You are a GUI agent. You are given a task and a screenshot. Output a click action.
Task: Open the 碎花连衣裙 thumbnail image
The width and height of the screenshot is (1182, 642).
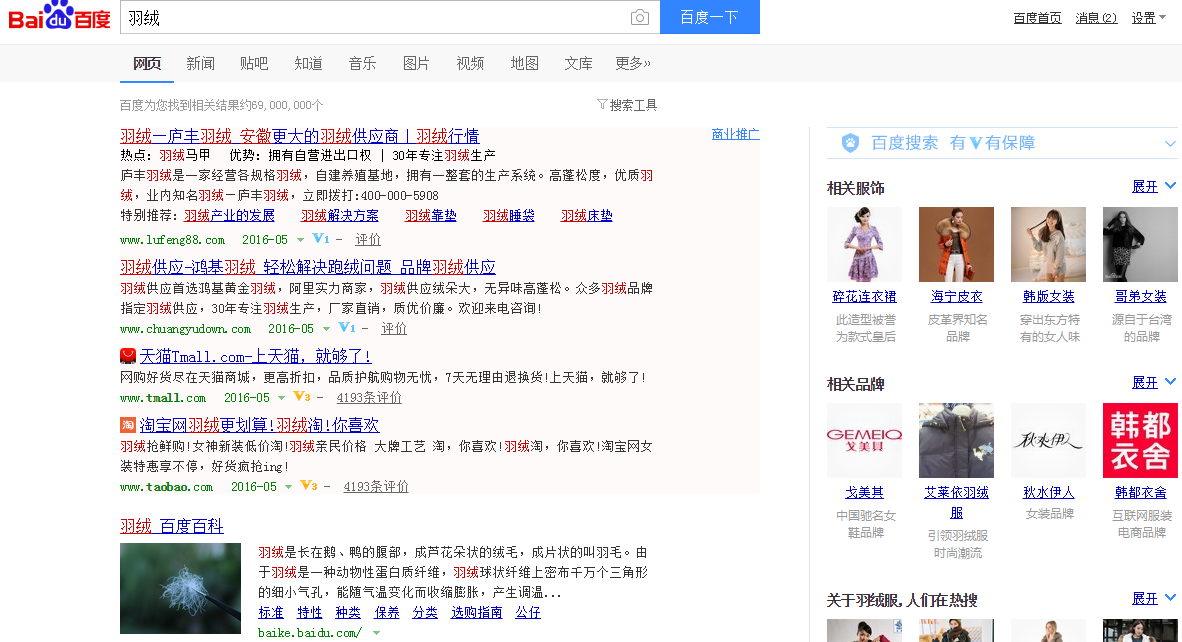tap(865, 245)
